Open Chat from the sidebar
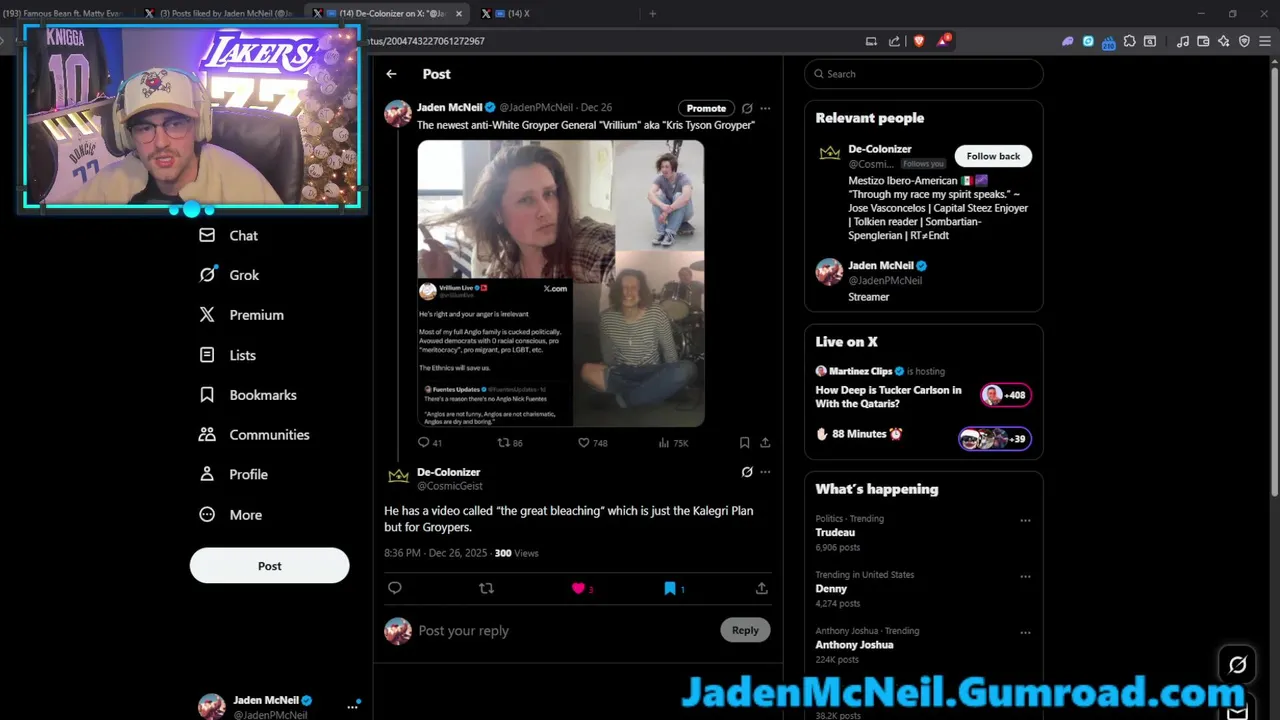The image size is (1280, 720). pos(228,235)
